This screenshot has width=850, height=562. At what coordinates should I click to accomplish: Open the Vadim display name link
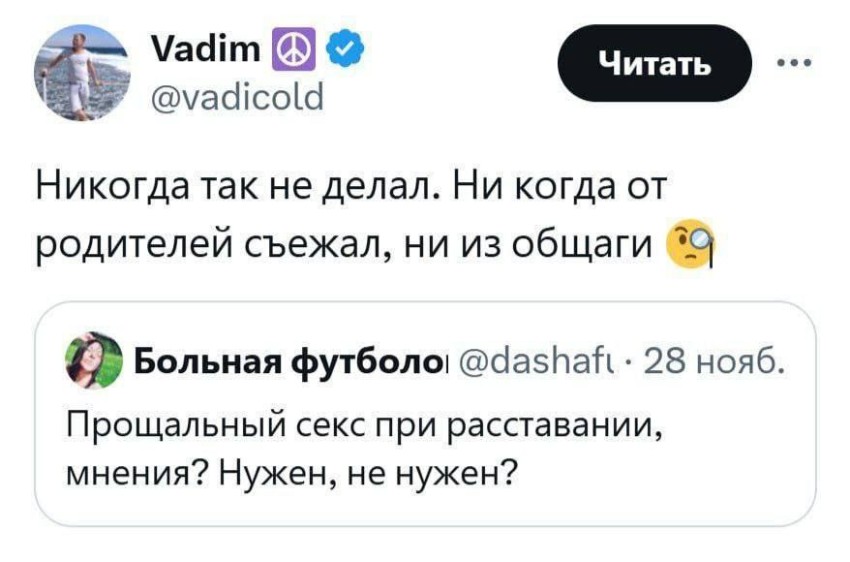pos(205,49)
